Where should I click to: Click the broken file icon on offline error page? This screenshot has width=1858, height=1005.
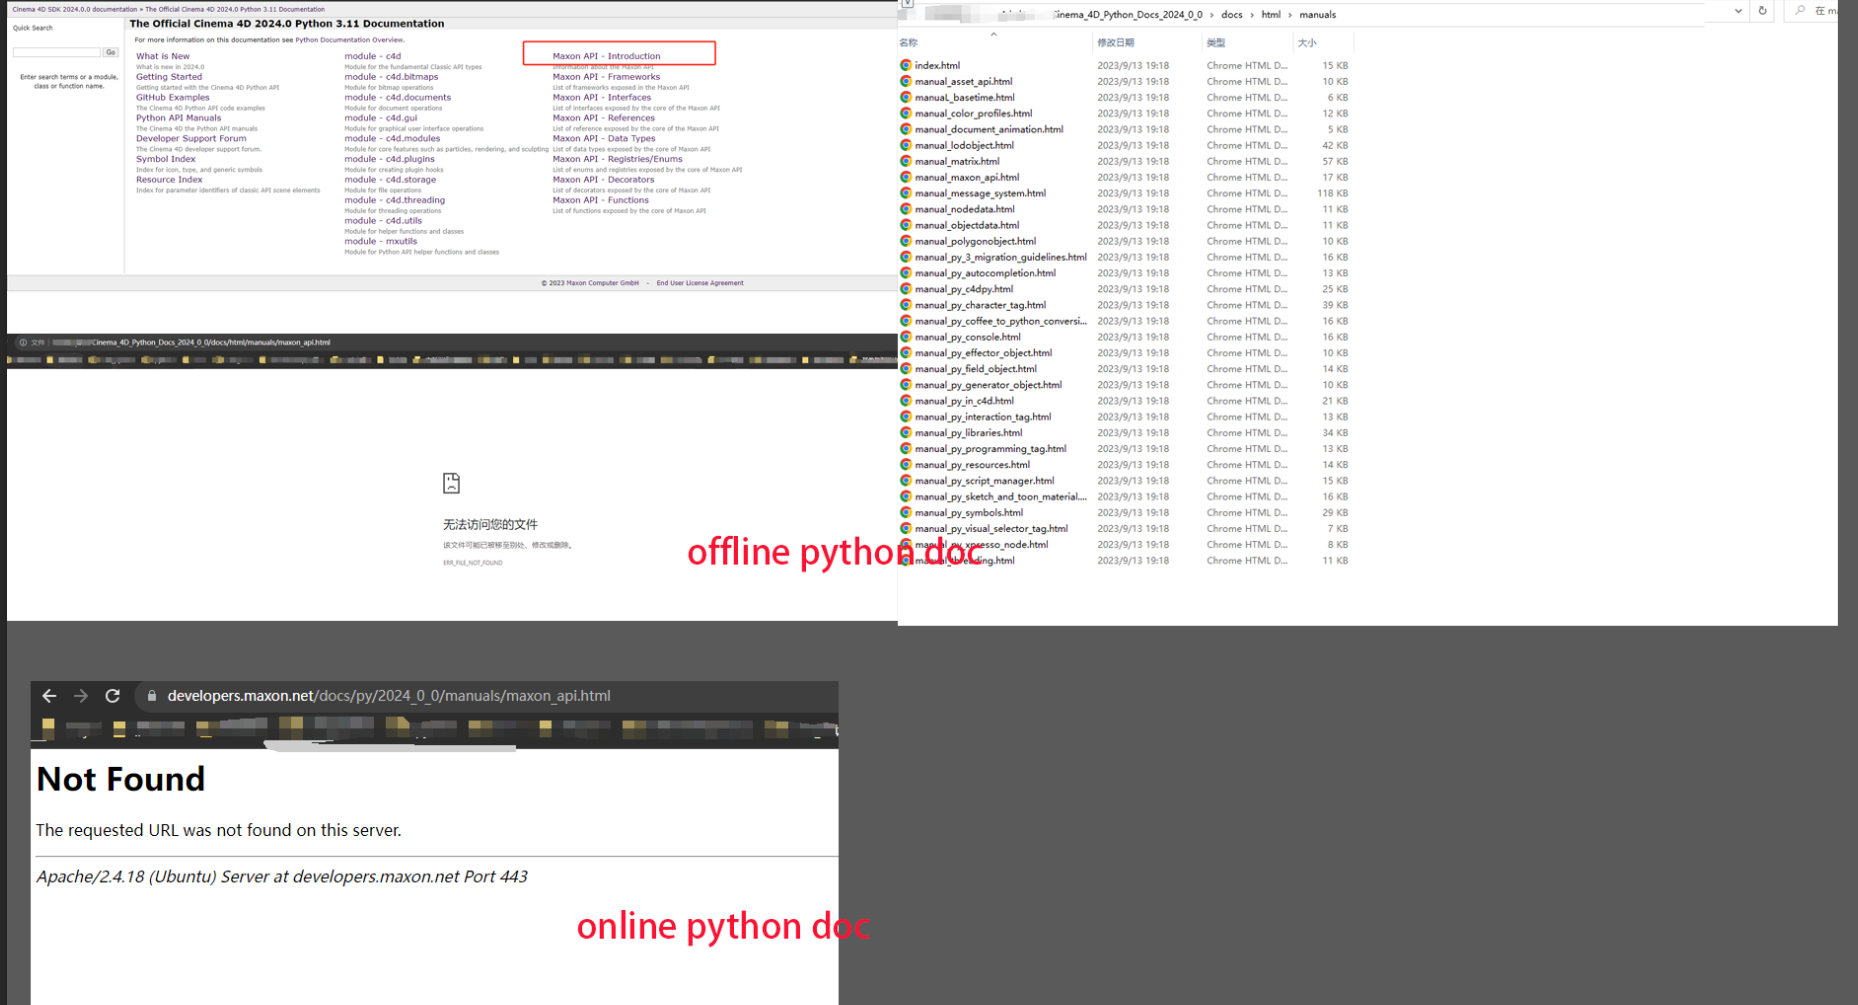click(452, 483)
